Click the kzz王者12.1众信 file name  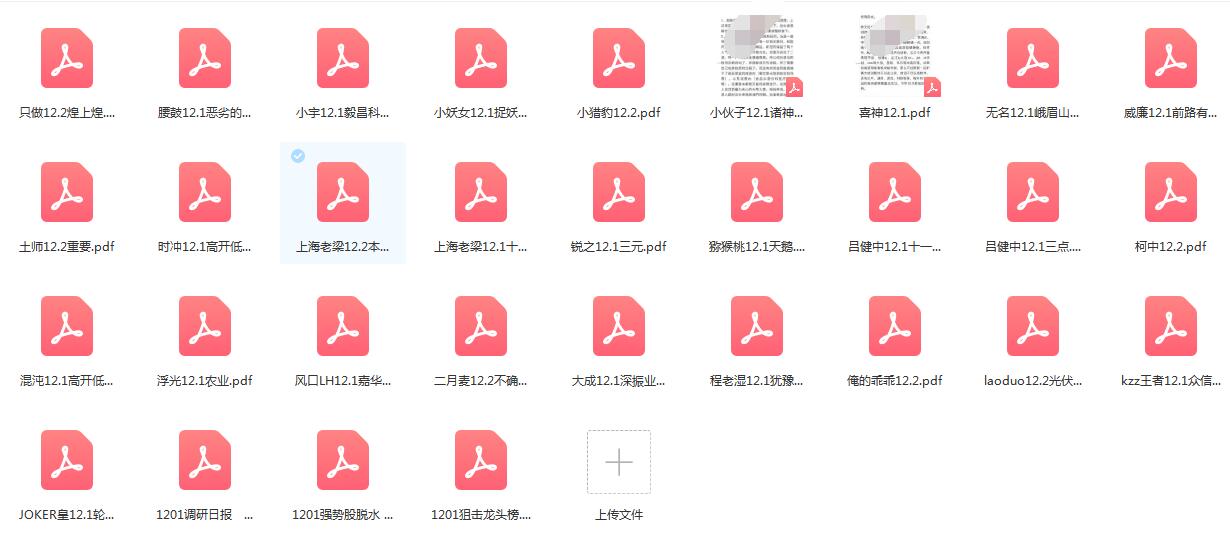click(1171, 381)
